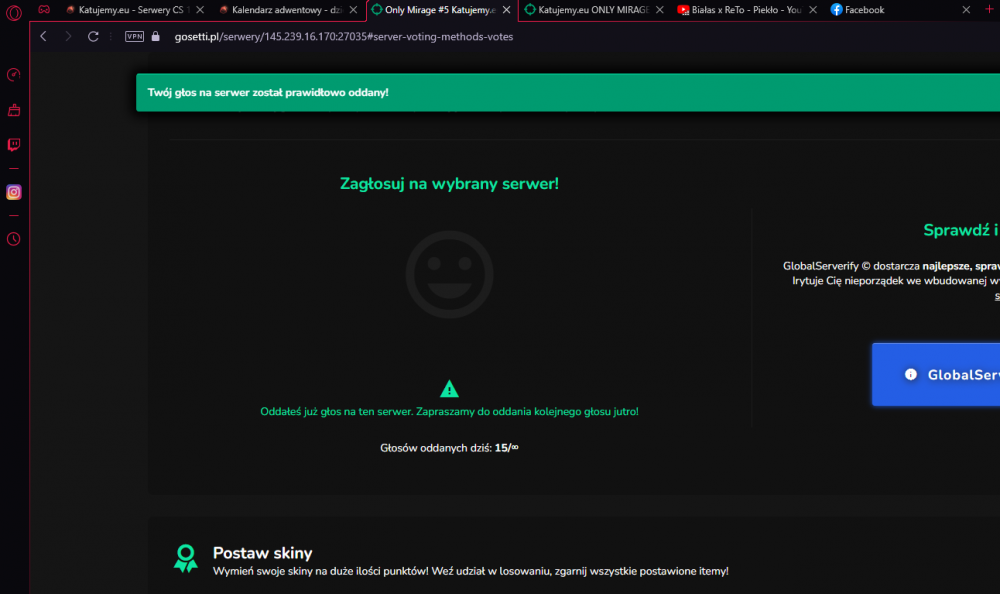Open the Opera menu logo
This screenshot has height=594, width=1000.
click(x=13, y=12)
